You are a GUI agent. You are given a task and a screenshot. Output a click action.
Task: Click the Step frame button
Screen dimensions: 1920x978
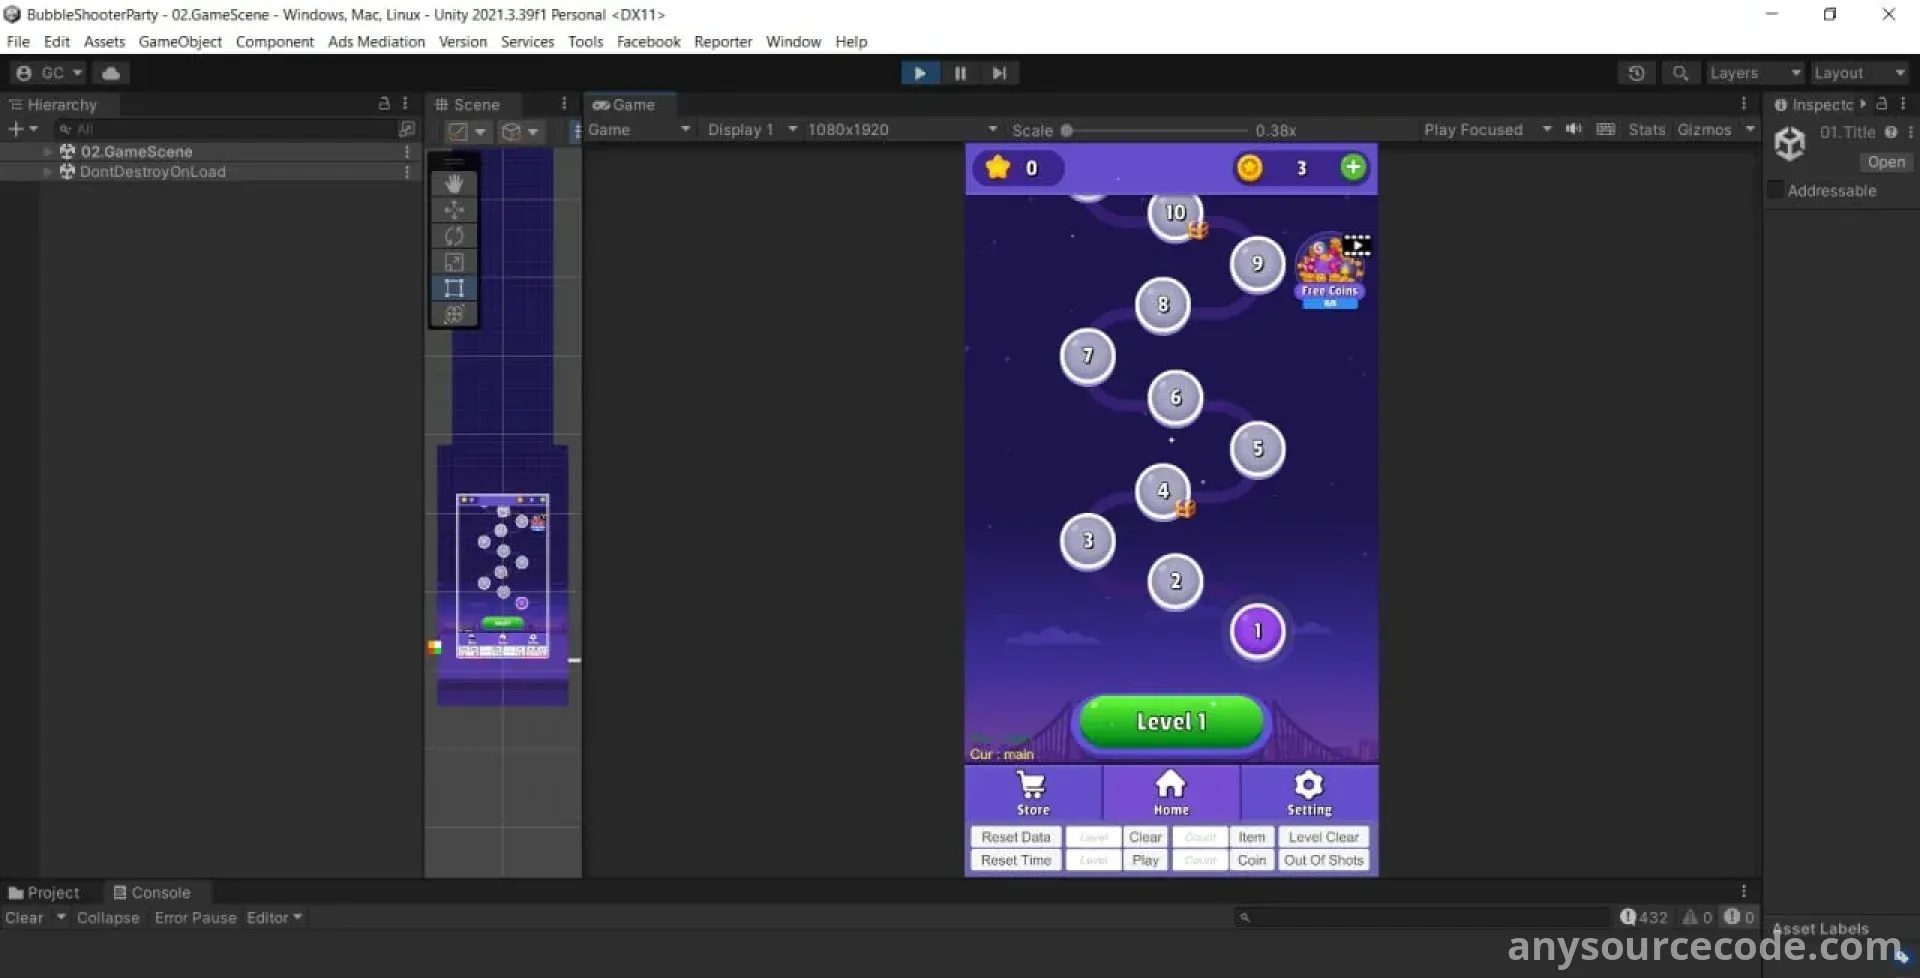coord(998,73)
